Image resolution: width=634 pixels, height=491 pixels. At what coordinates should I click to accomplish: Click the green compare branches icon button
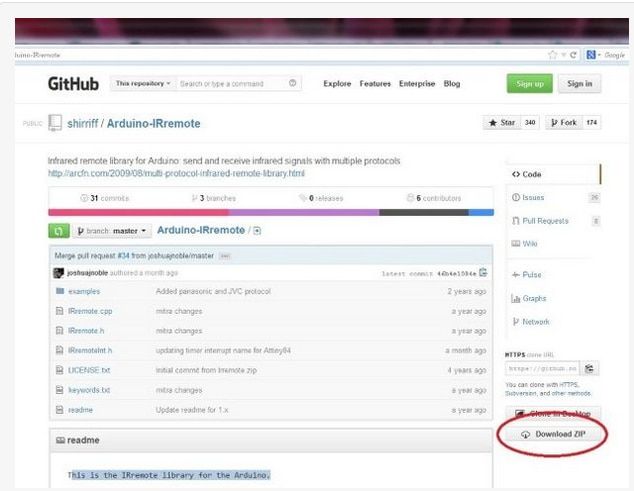[x=59, y=231]
